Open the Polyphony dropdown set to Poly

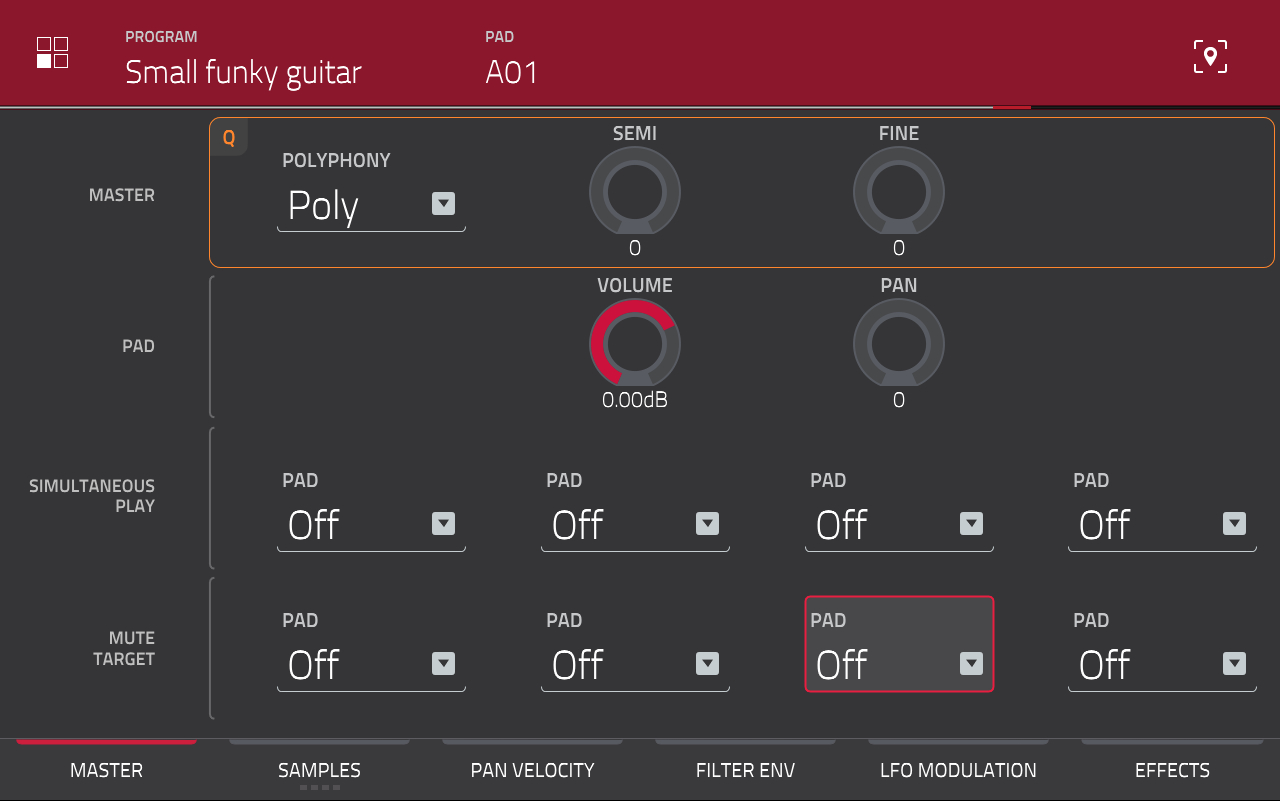coord(370,207)
